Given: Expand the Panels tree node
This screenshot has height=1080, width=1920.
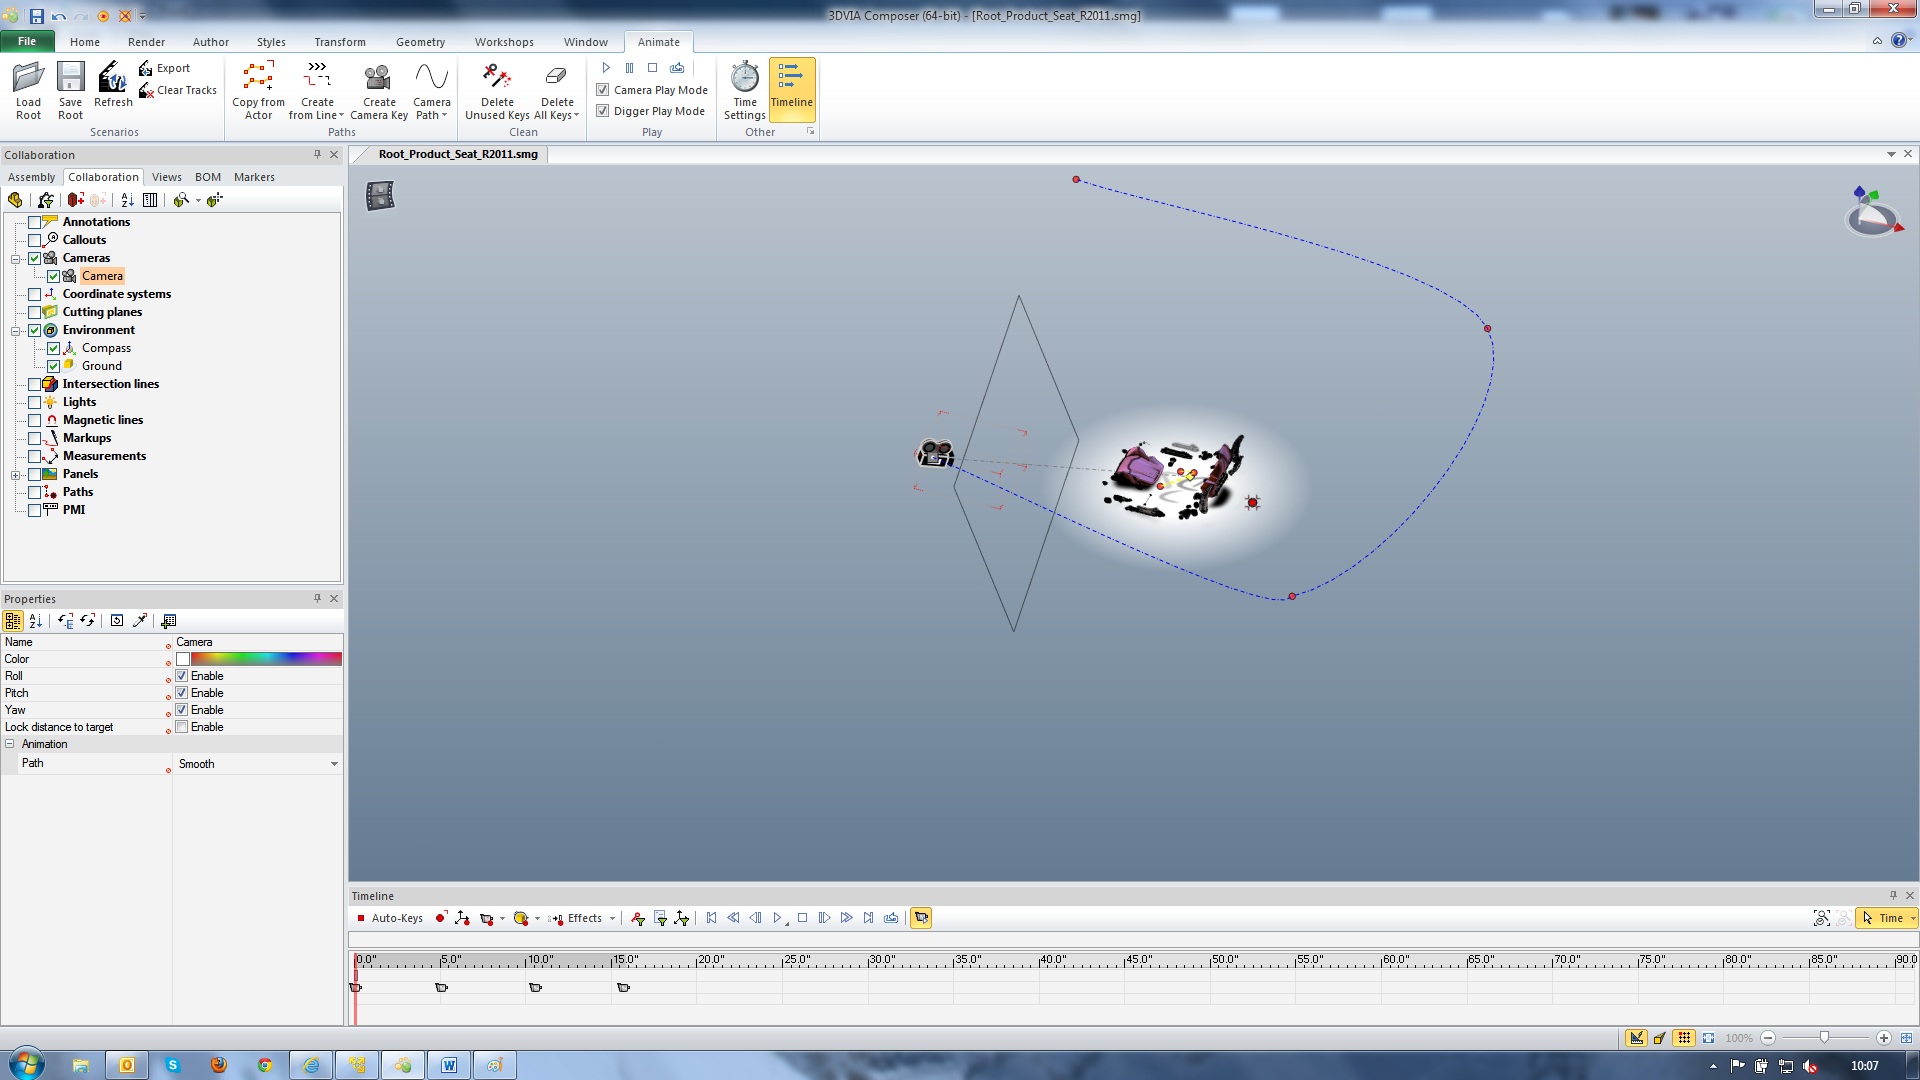Looking at the screenshot, I should pos(16,475).
